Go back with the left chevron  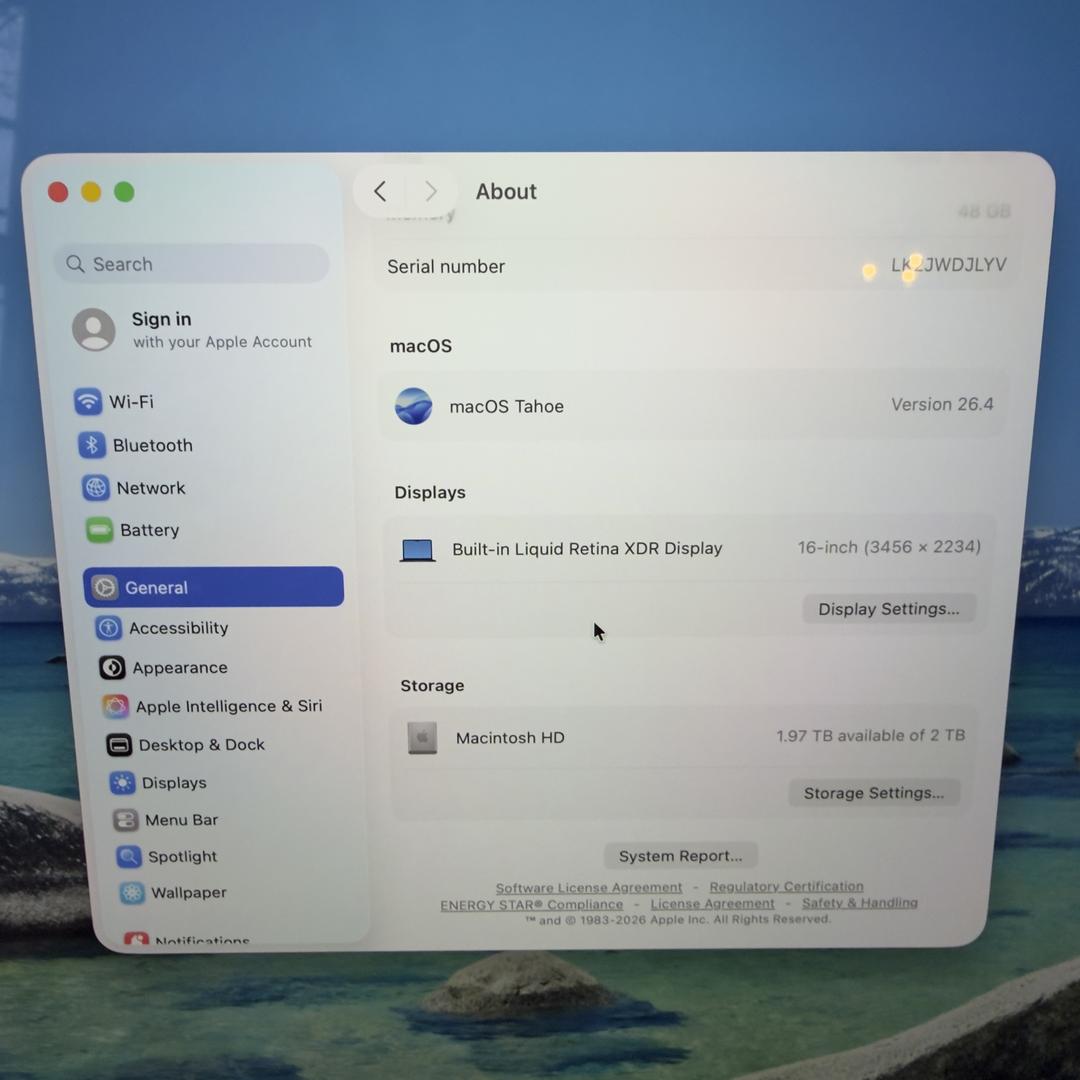(380, 191)
